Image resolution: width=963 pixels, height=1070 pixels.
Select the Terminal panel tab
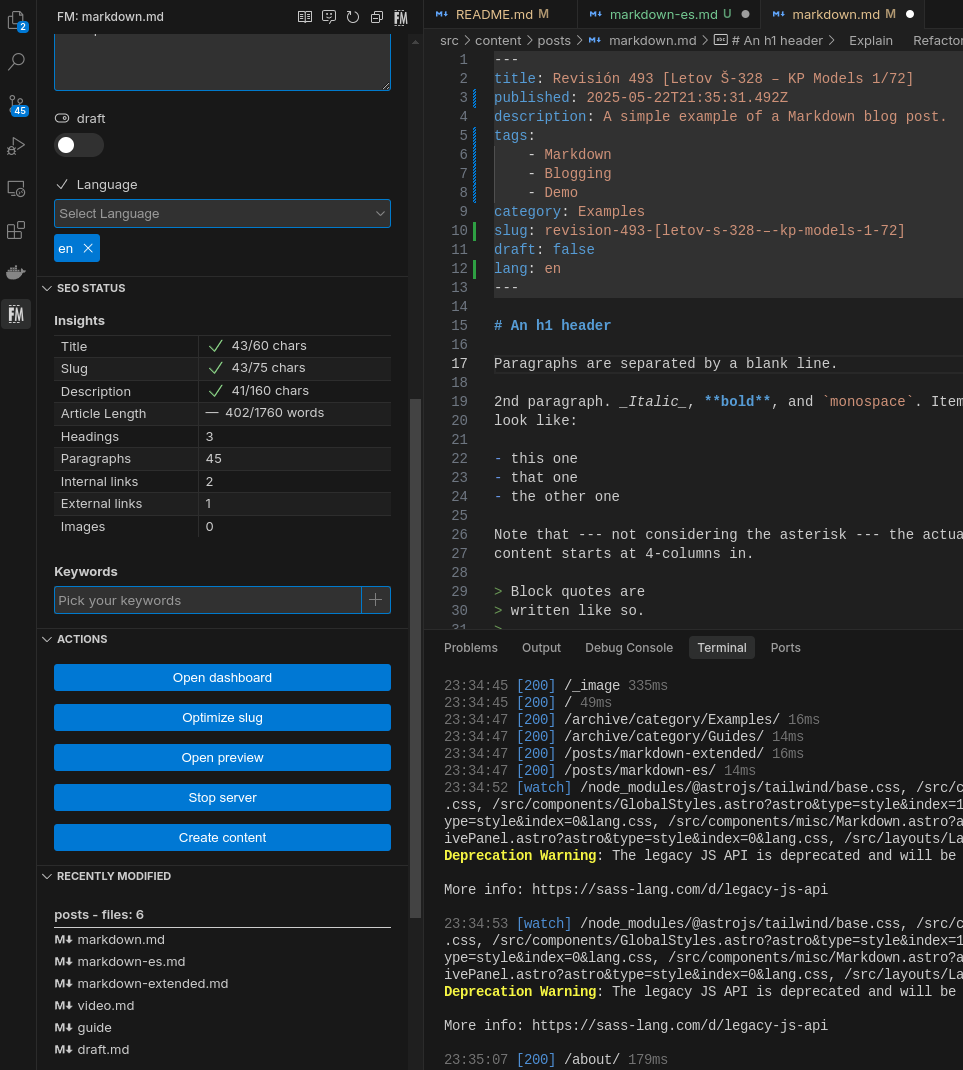point(722,648)
